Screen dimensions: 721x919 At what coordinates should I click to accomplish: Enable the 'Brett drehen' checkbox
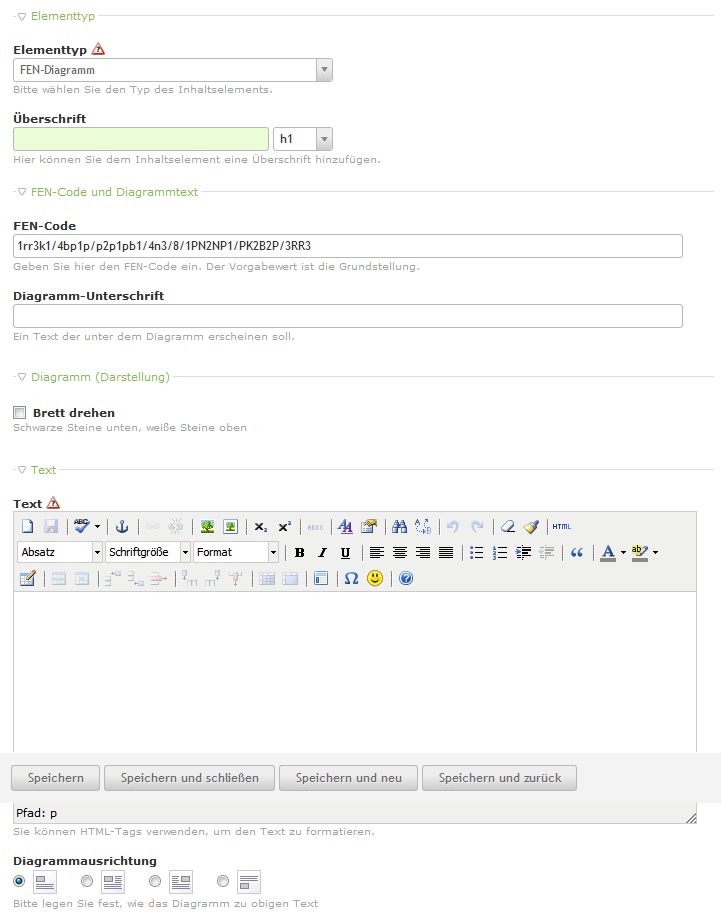pos(19,412)
